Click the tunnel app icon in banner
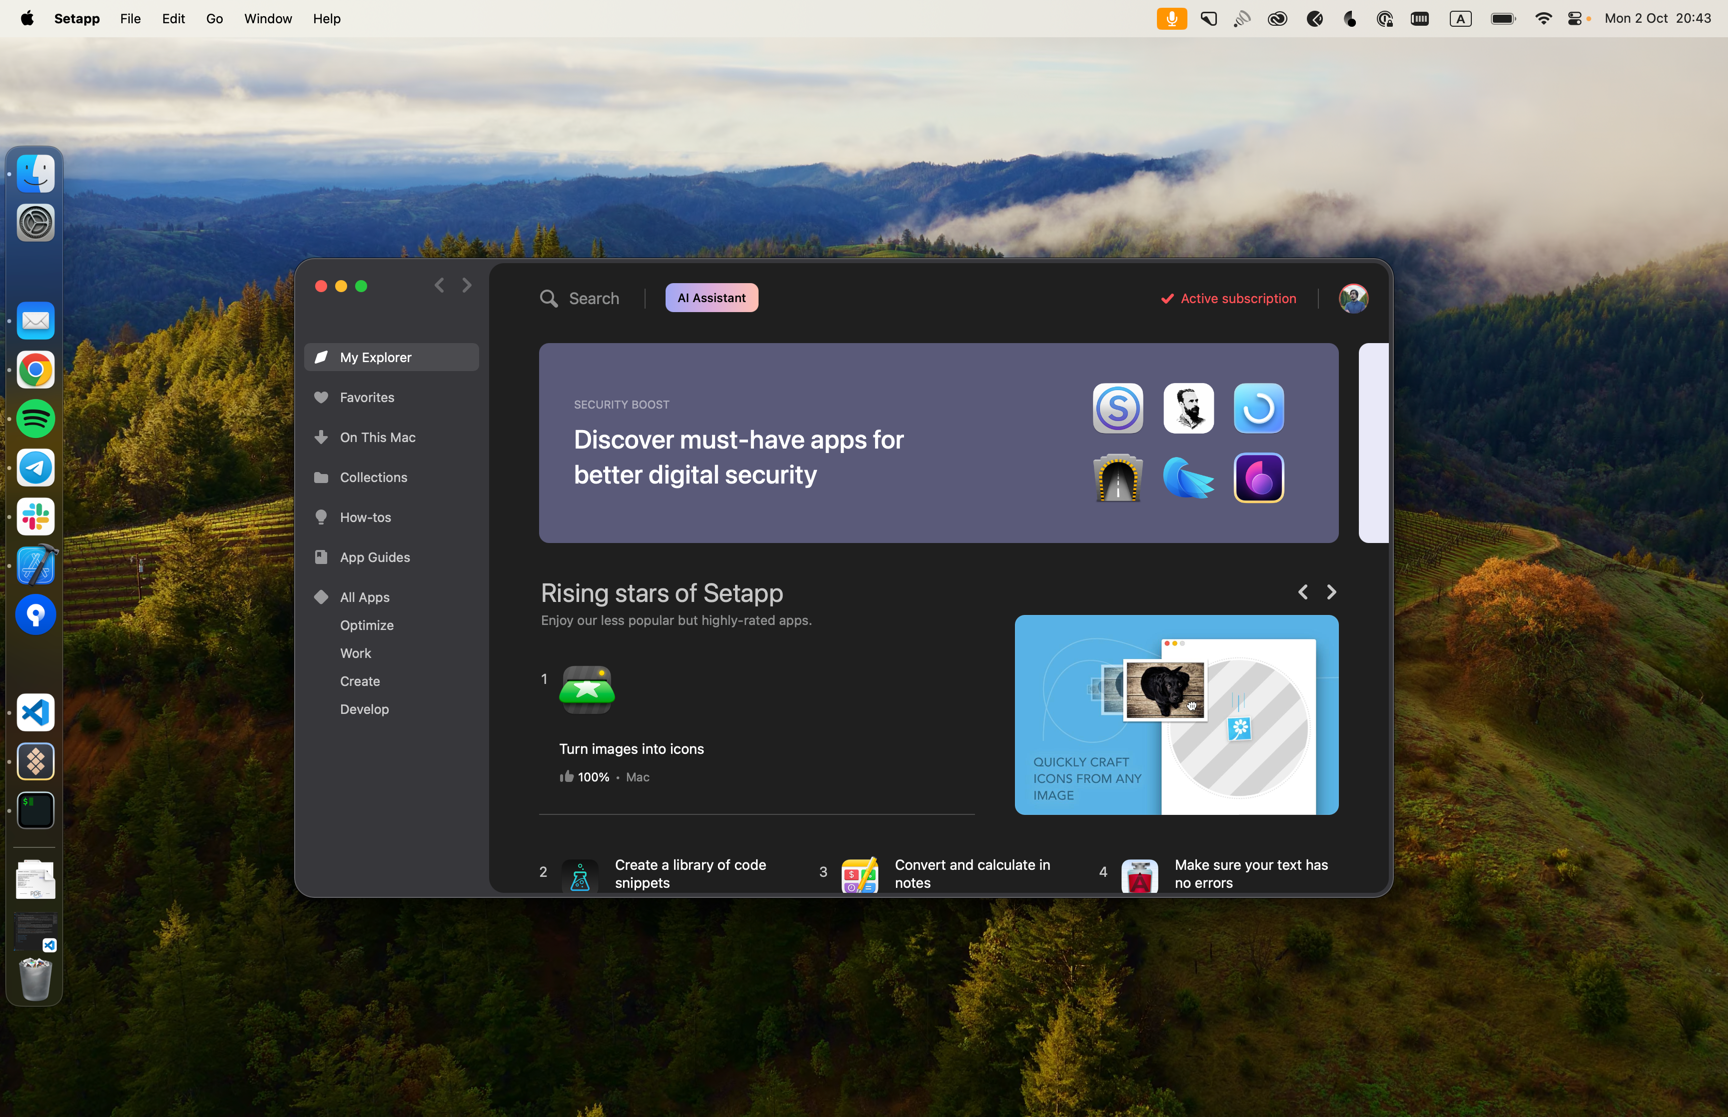 (1118, 478)
